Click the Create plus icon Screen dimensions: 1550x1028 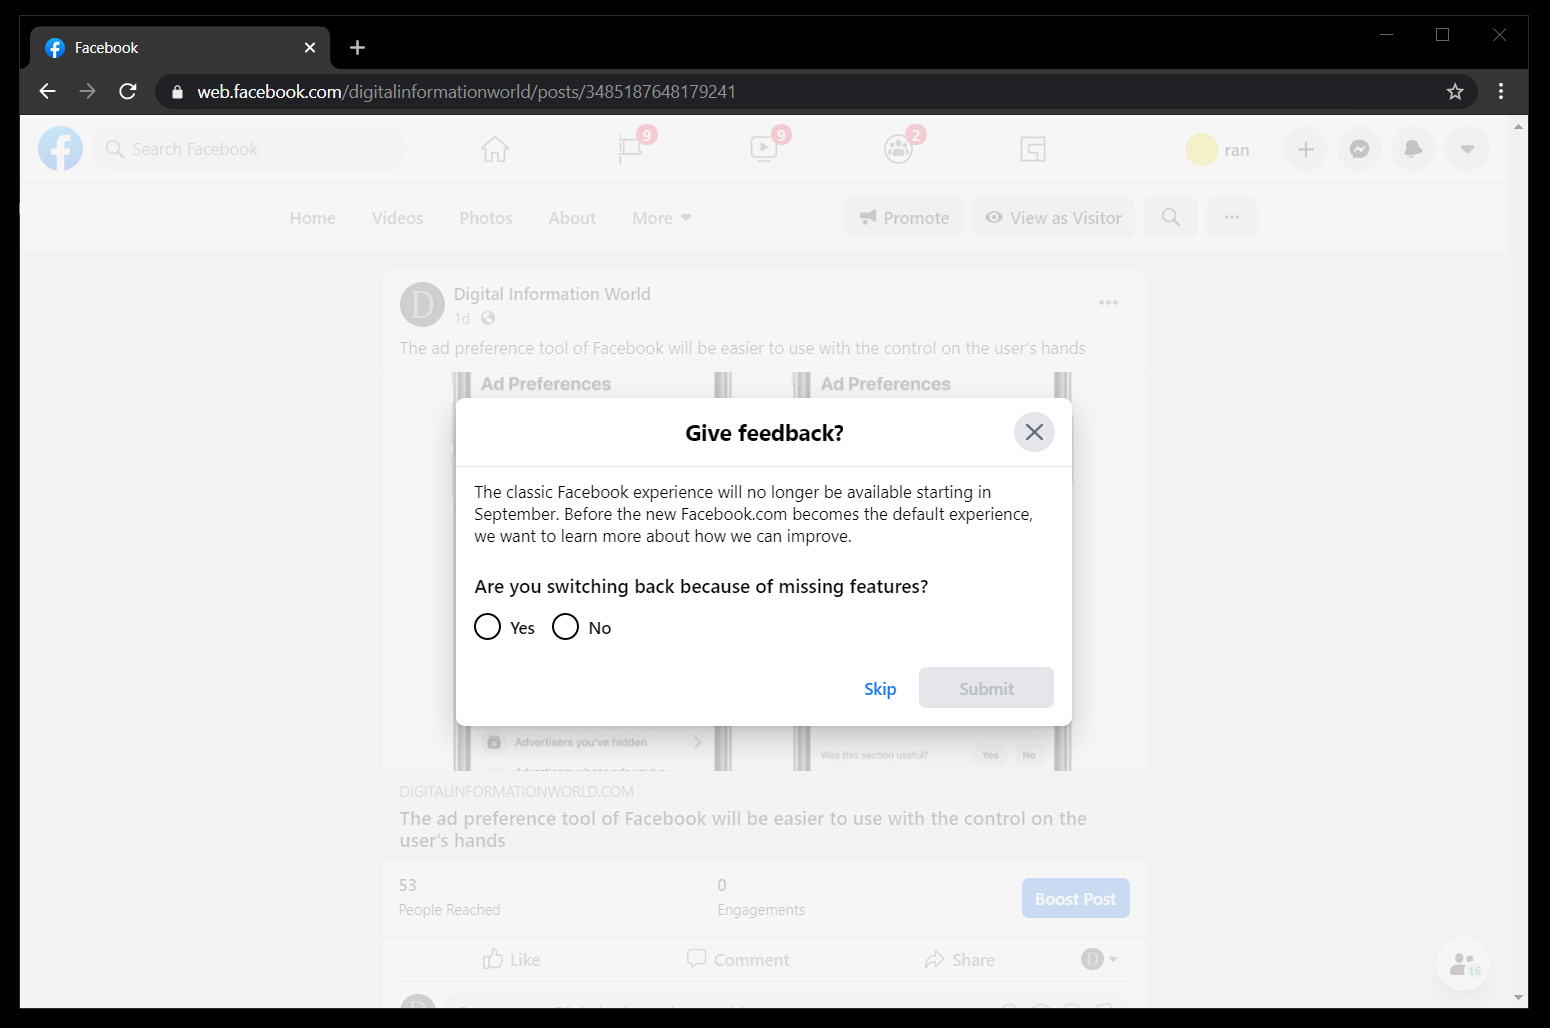1305,149
